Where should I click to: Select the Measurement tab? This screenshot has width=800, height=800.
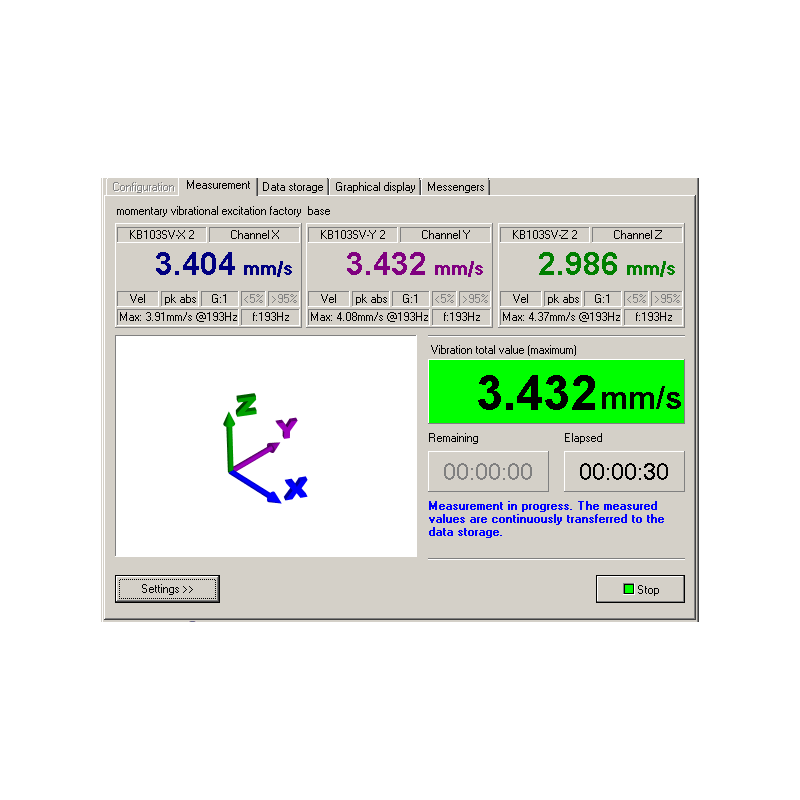(x=218, y=186)
